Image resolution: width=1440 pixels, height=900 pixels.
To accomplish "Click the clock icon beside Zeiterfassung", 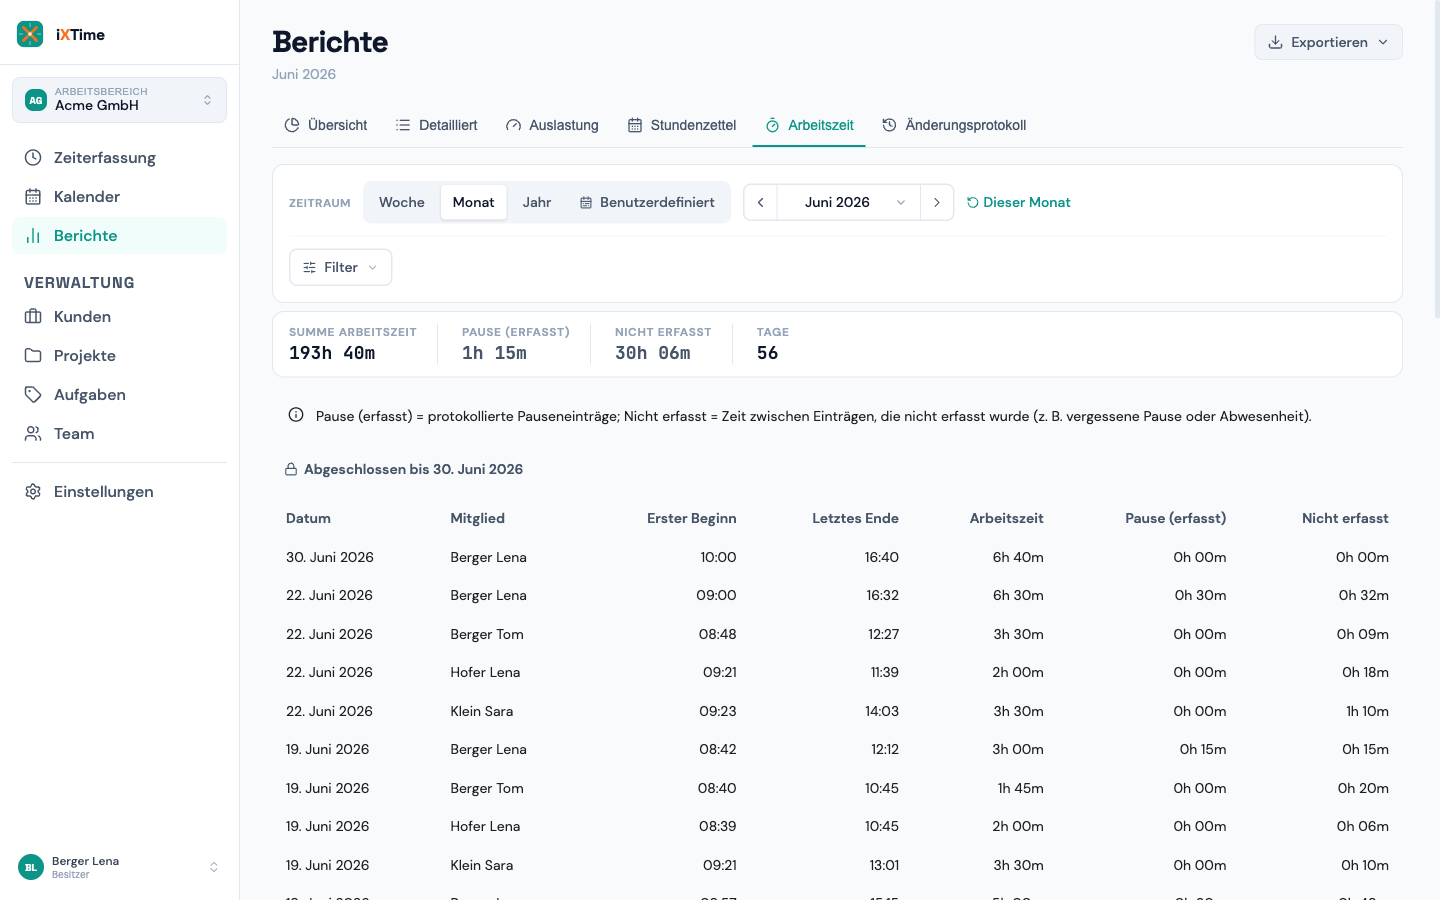I will pos(33,158).
